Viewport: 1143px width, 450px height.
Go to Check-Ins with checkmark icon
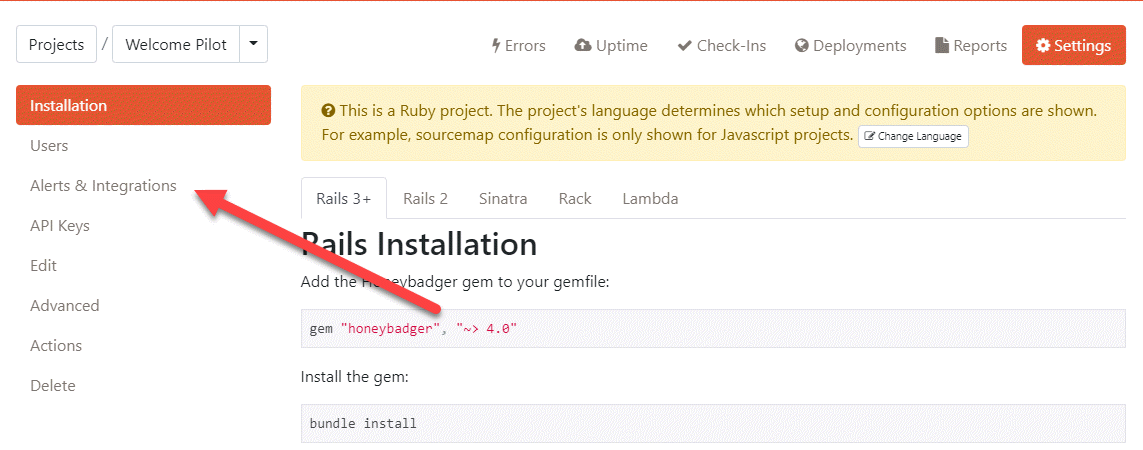coord(721,46)
